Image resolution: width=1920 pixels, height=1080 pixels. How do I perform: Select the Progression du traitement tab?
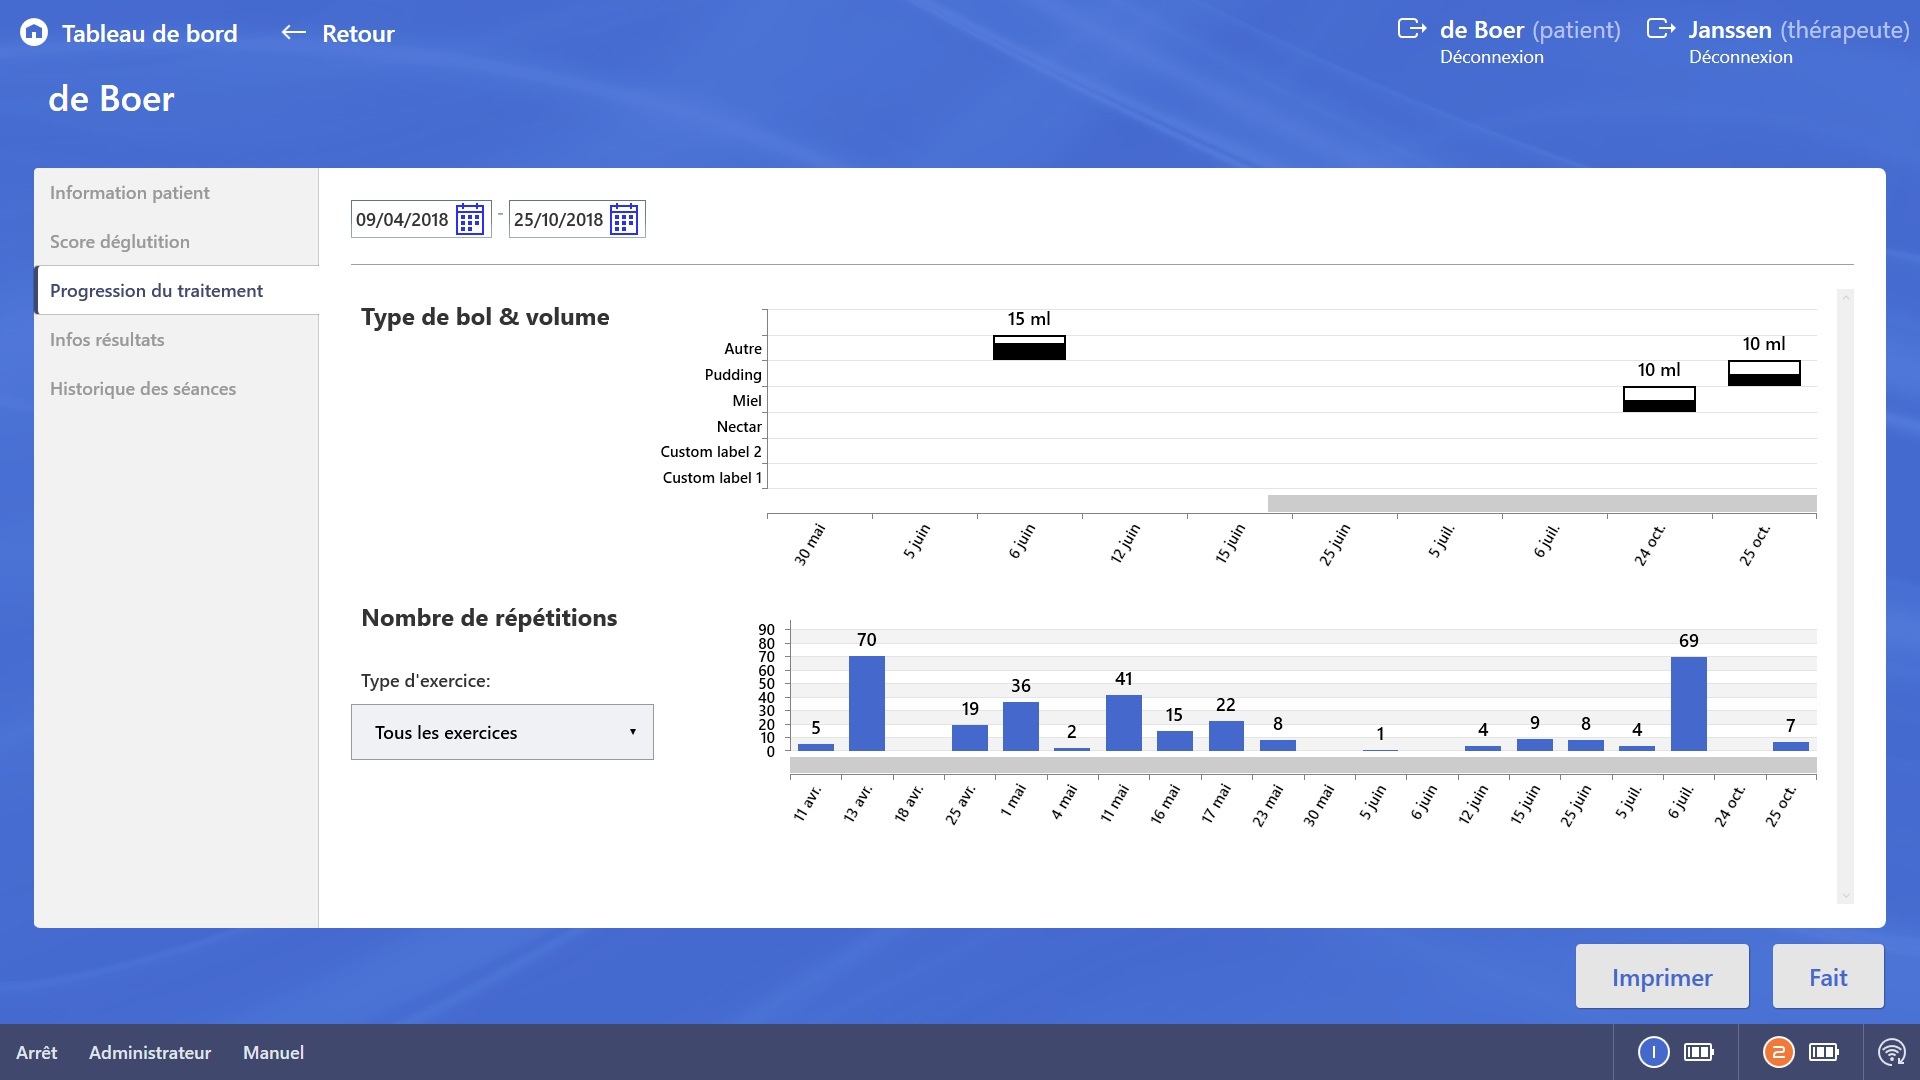[x=176, y=290]
